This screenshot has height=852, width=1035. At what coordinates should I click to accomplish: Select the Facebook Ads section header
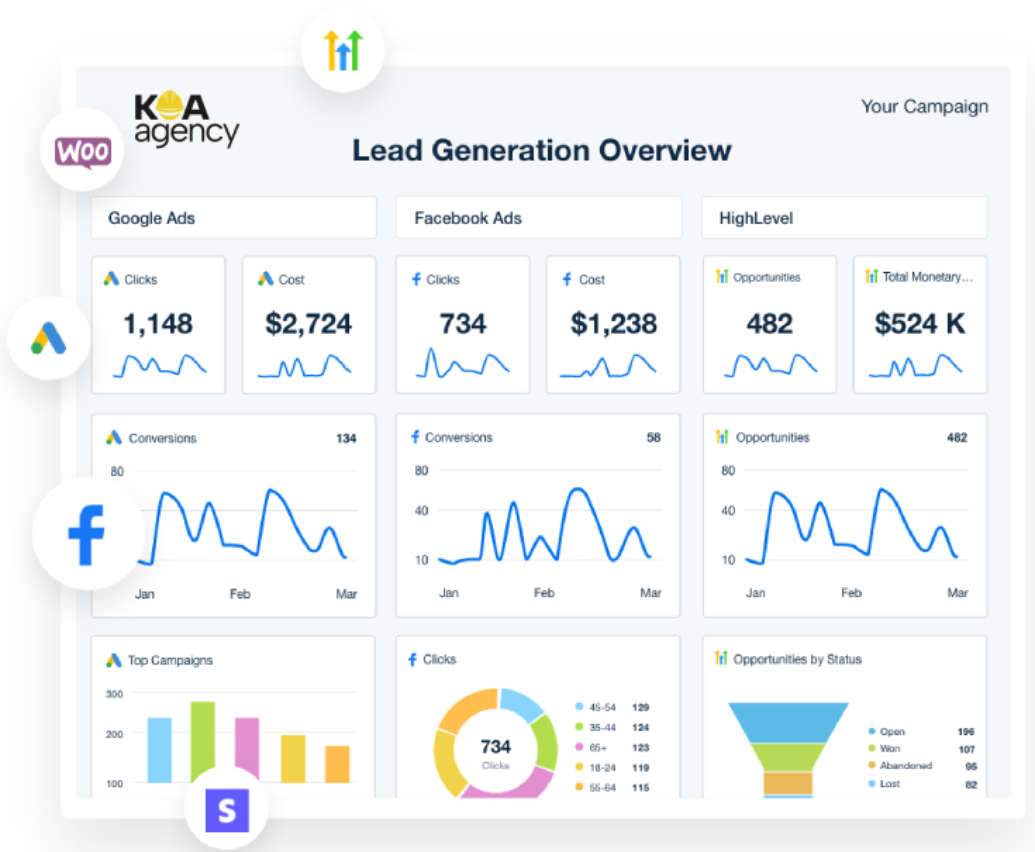point(538,218)
